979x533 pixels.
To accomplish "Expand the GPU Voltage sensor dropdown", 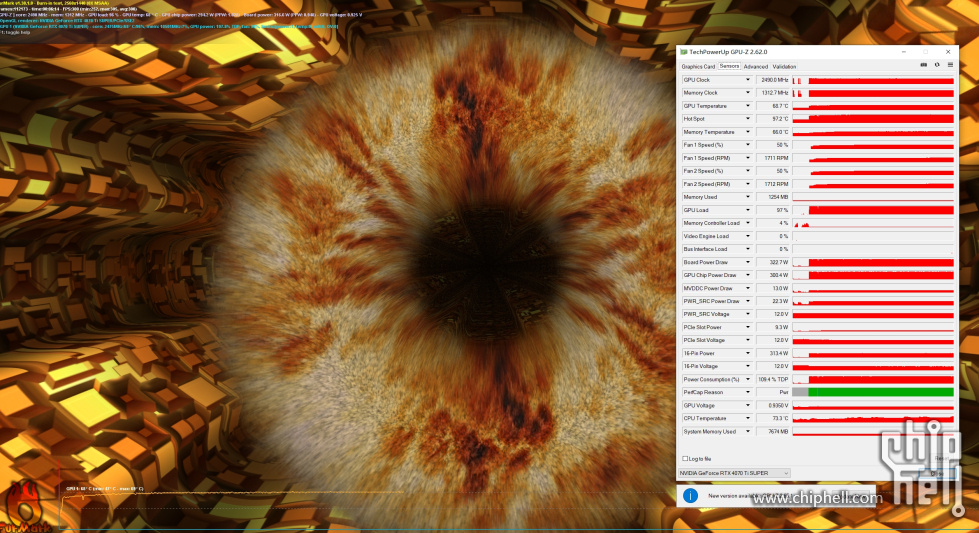I will click(747, 406).
